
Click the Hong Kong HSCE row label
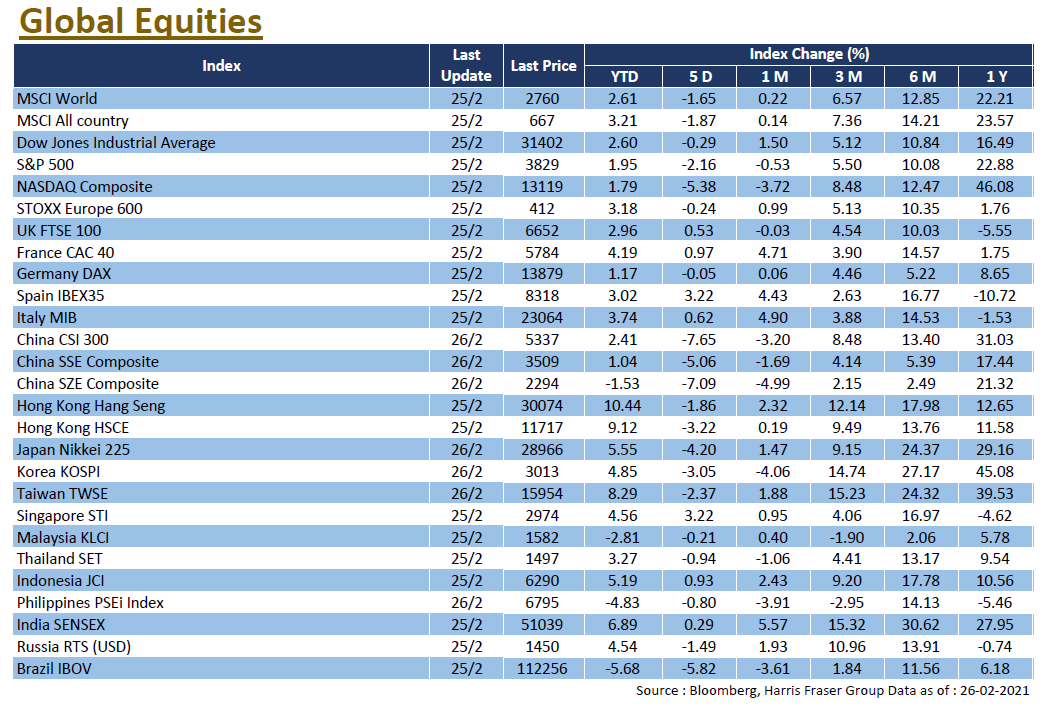click(x=73, y=427)
